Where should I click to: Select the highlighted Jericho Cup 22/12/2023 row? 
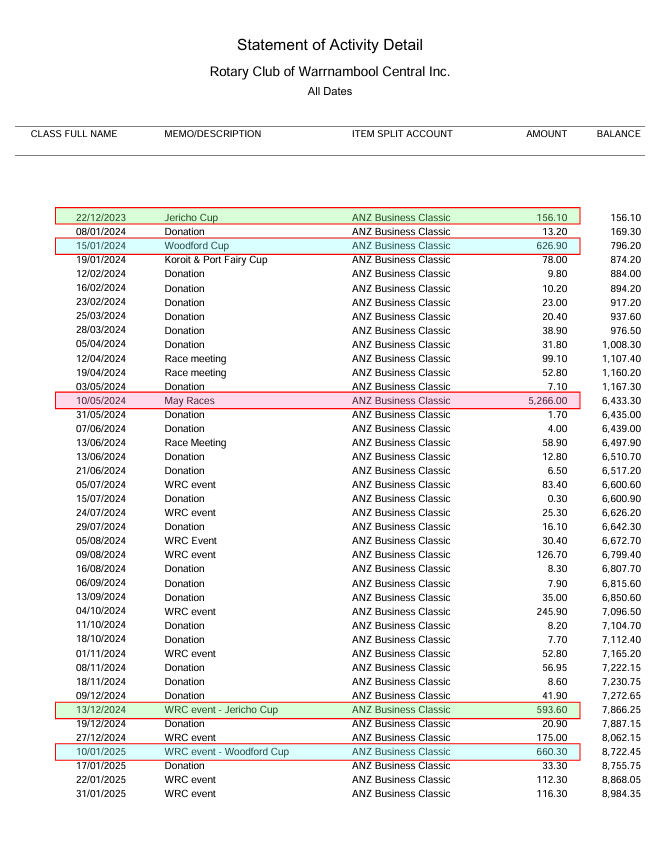(x=318, y=216)
